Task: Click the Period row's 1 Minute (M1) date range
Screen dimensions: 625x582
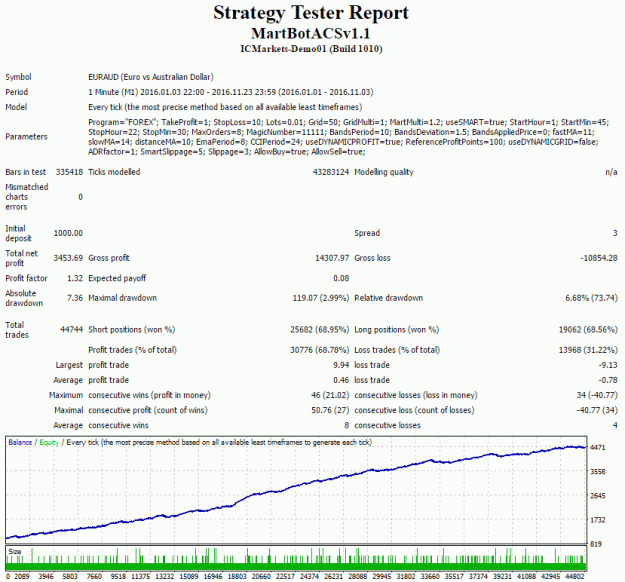Action: tap(231, 92)
